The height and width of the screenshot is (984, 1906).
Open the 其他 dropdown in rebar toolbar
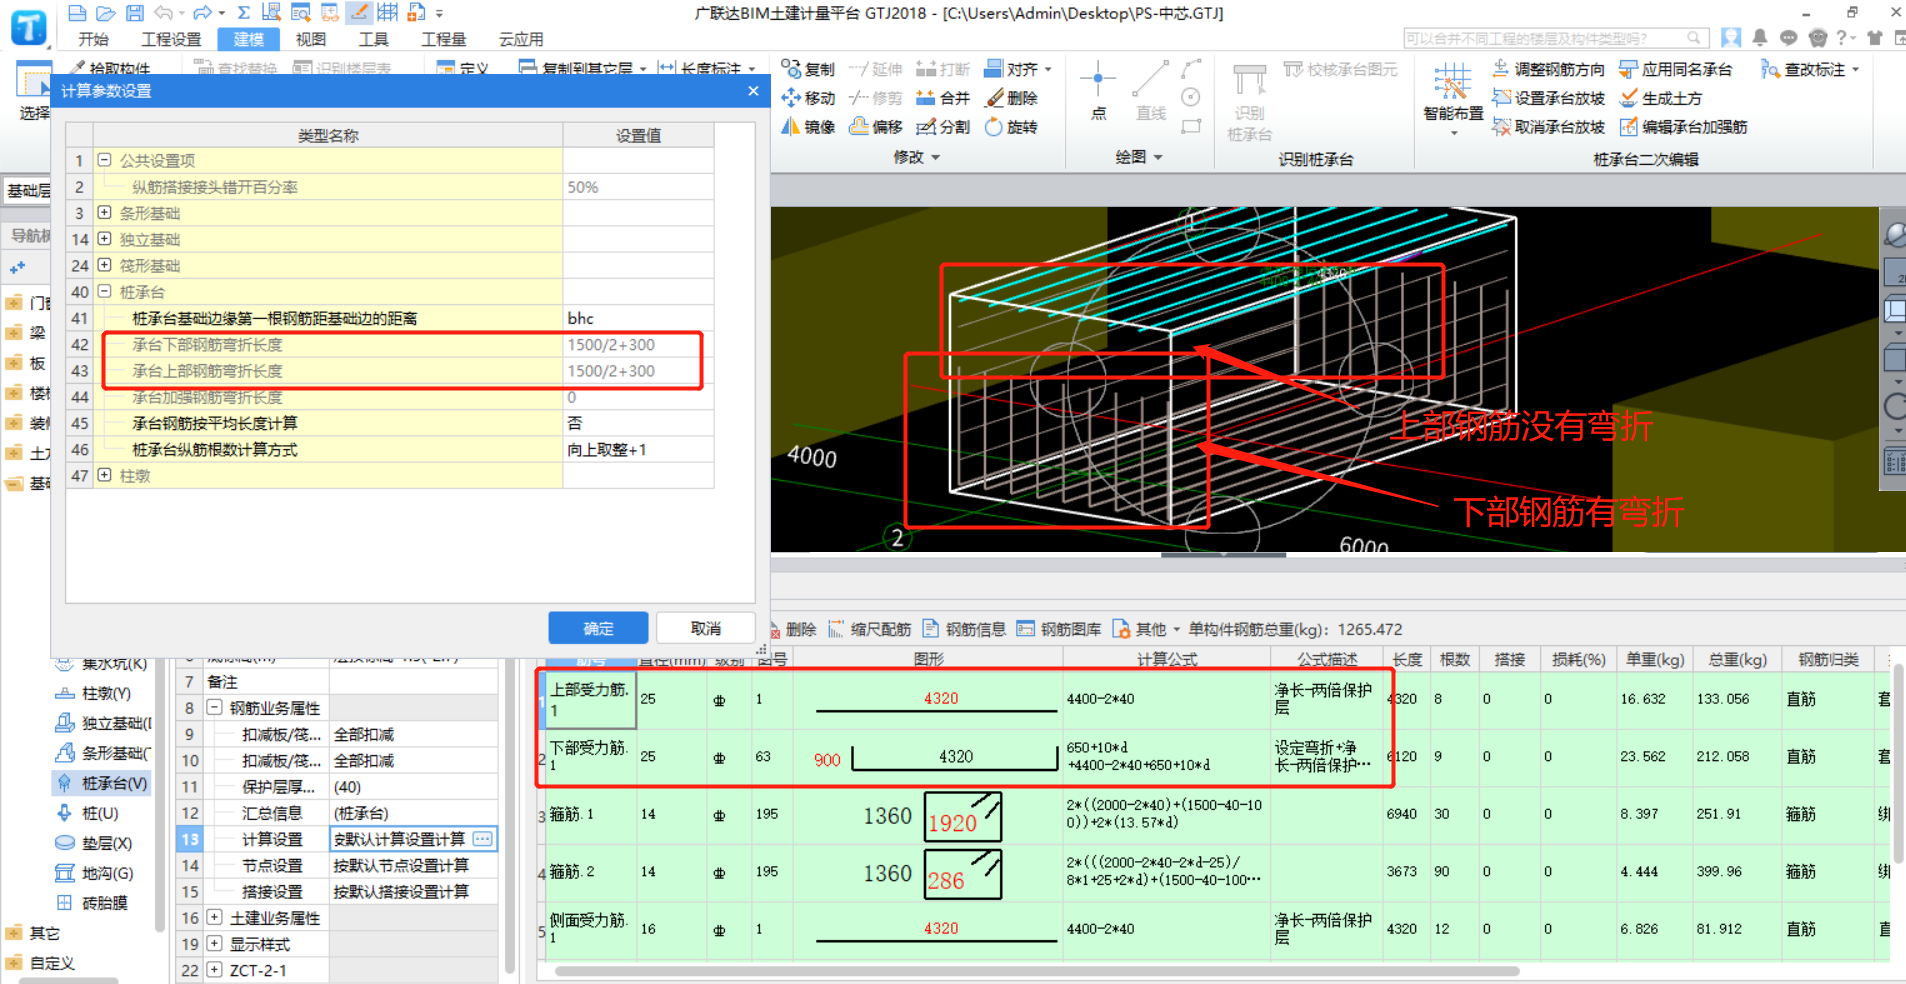click(x=1146, y=629)
